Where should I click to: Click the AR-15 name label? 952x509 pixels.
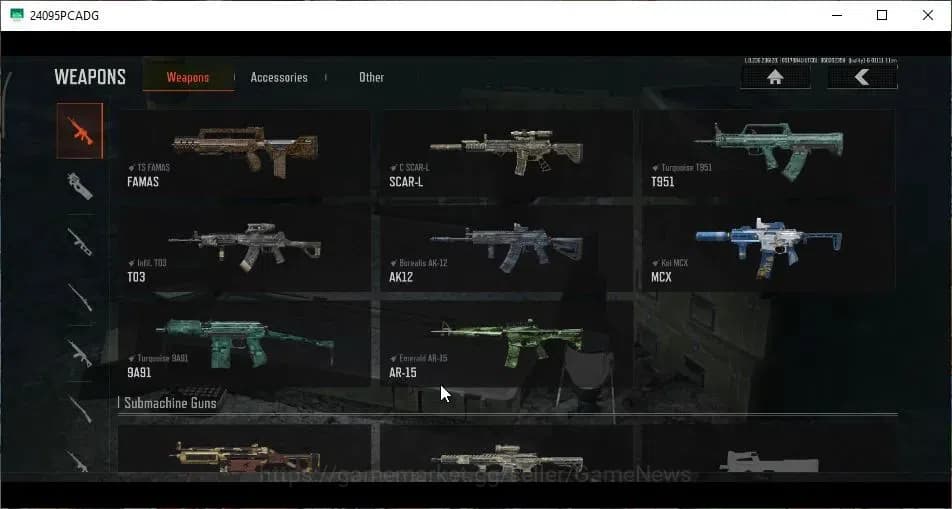click(403, 372)
